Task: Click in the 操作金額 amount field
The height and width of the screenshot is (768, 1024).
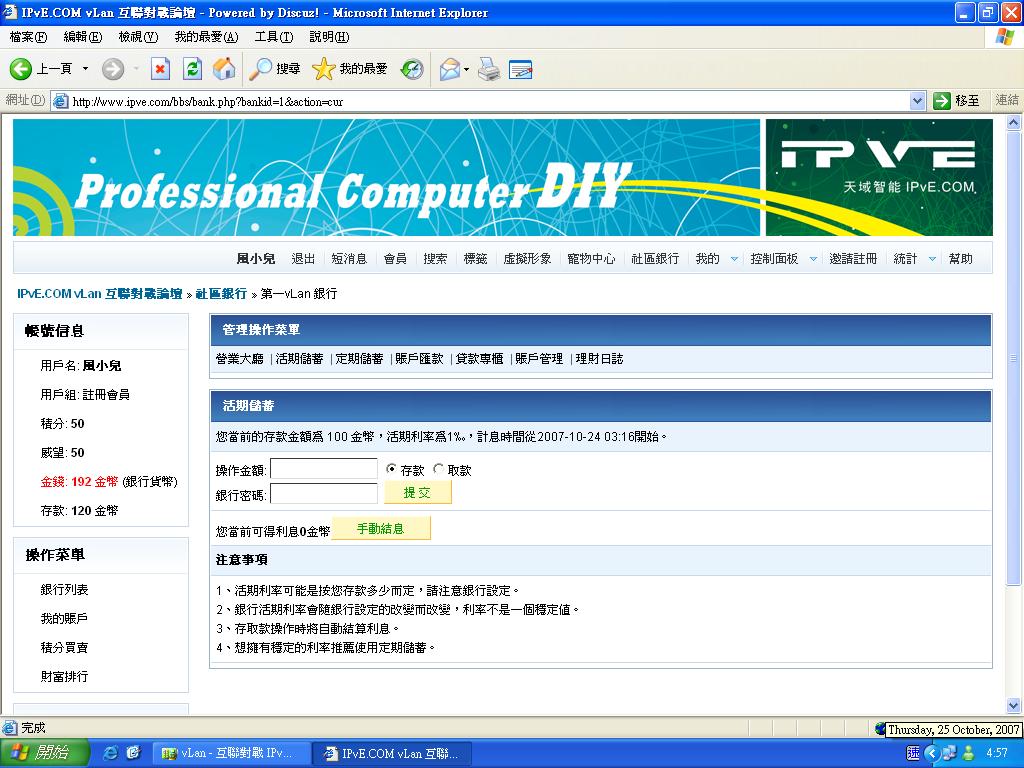Action: (x=323, y=469)
